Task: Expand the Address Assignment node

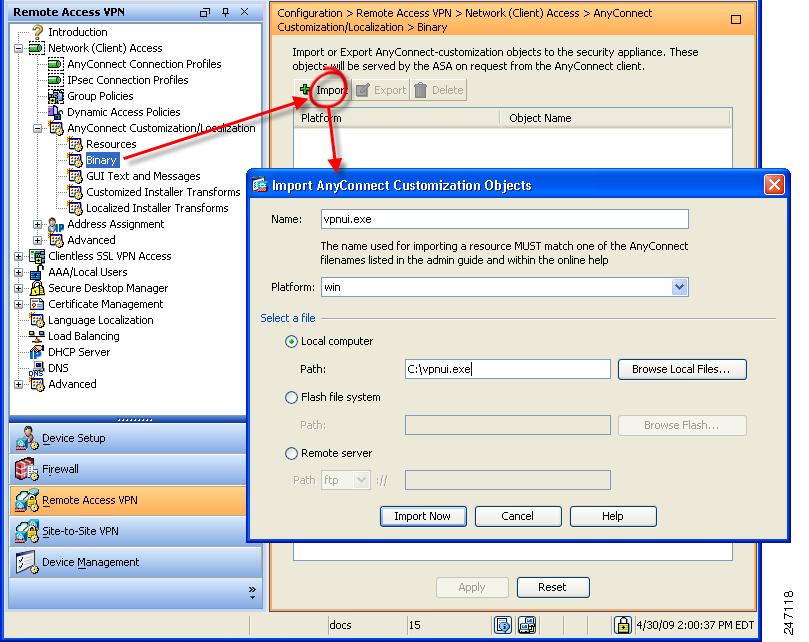Action: click(38, 224)
